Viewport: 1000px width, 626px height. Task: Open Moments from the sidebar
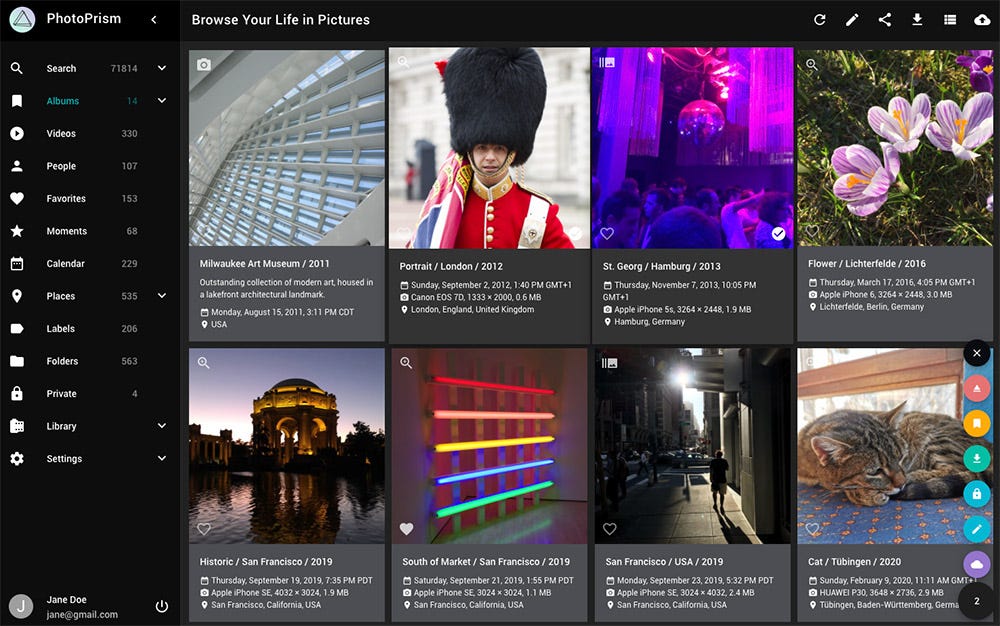click(x=66, y=231)
